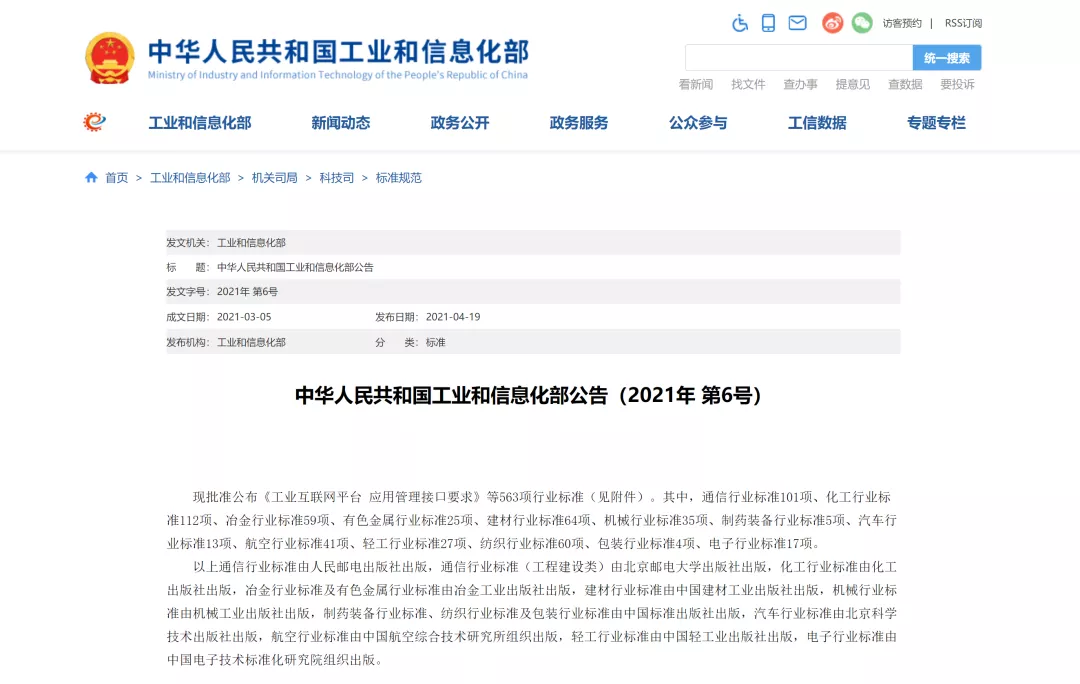
Task: Open the accessibility service icon
Action: pos(740,21)
